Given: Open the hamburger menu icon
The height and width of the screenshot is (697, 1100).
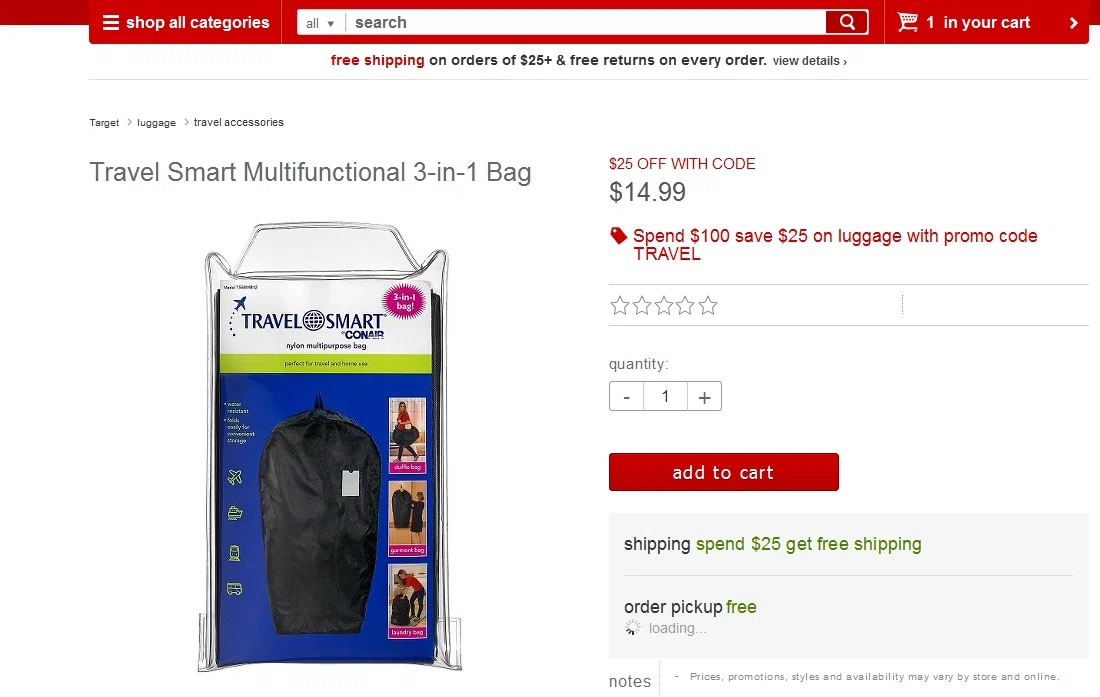Looking at the screenshot, I should point(111,22).
